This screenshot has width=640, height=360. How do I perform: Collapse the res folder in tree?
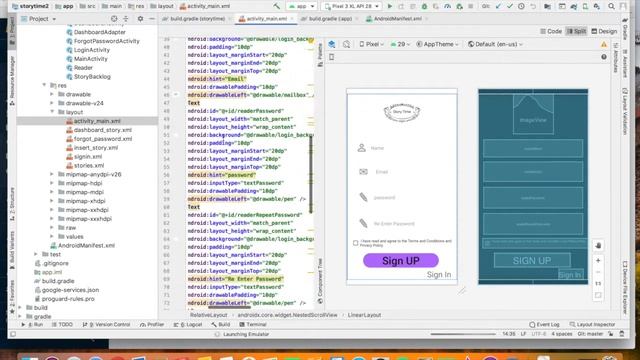pos(44,85)
